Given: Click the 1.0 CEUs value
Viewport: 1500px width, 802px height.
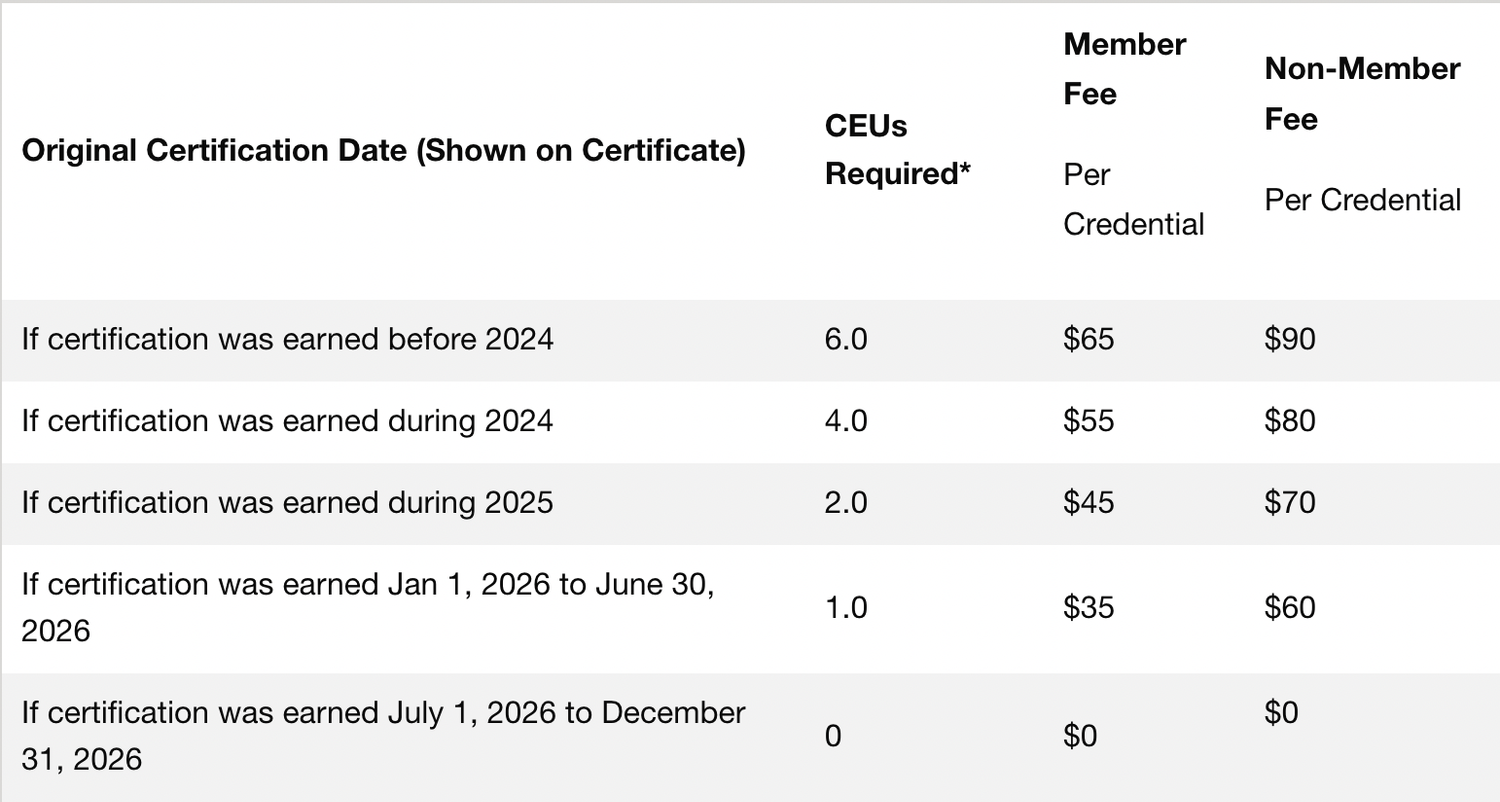Looking at the screenshot, I should pos(846,608).
